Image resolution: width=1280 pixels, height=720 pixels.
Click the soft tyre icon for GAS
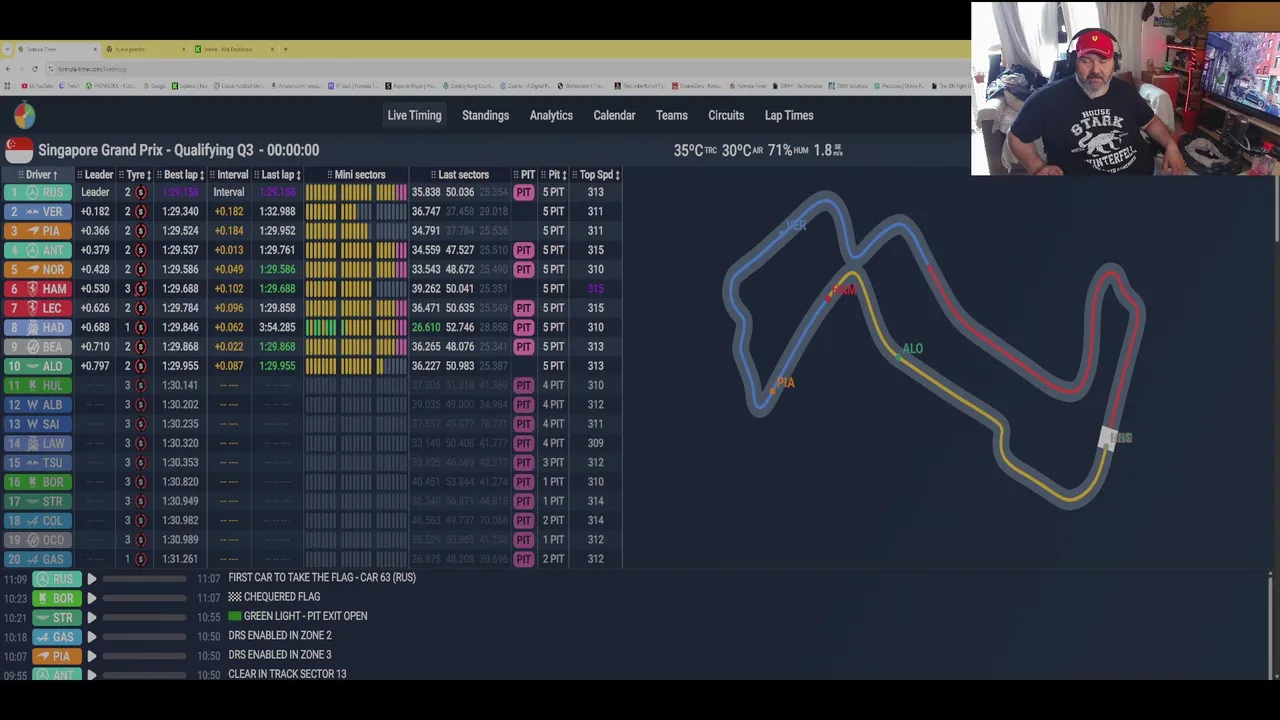pyautogui.click(x=141, y=559)
